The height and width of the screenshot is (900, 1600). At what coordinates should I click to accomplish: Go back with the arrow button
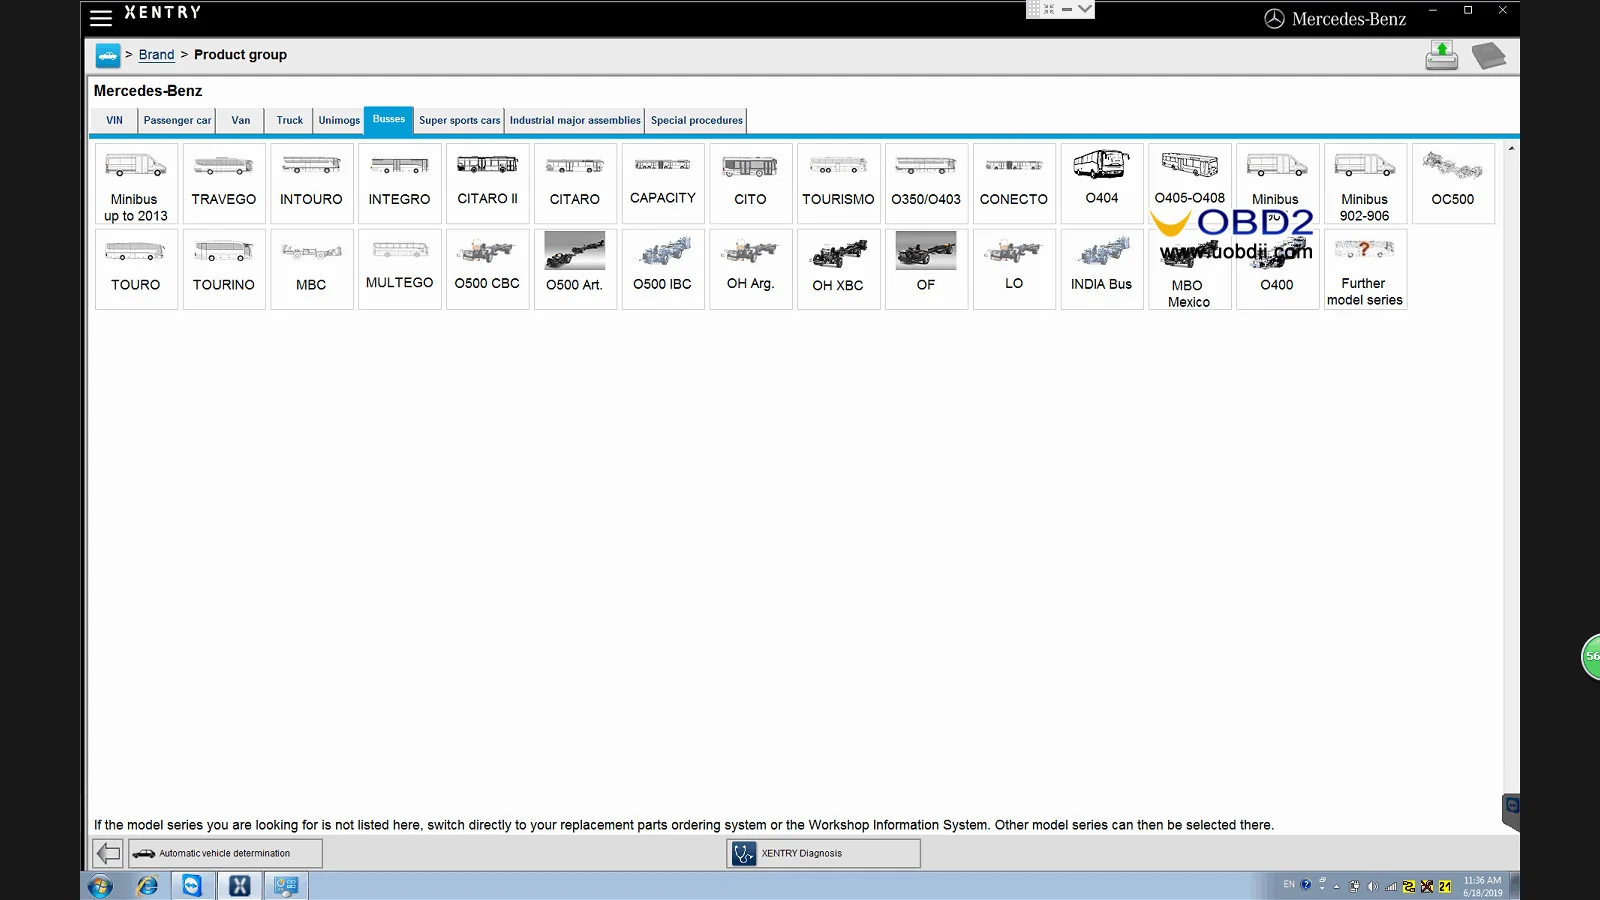(x=108, y=853)
